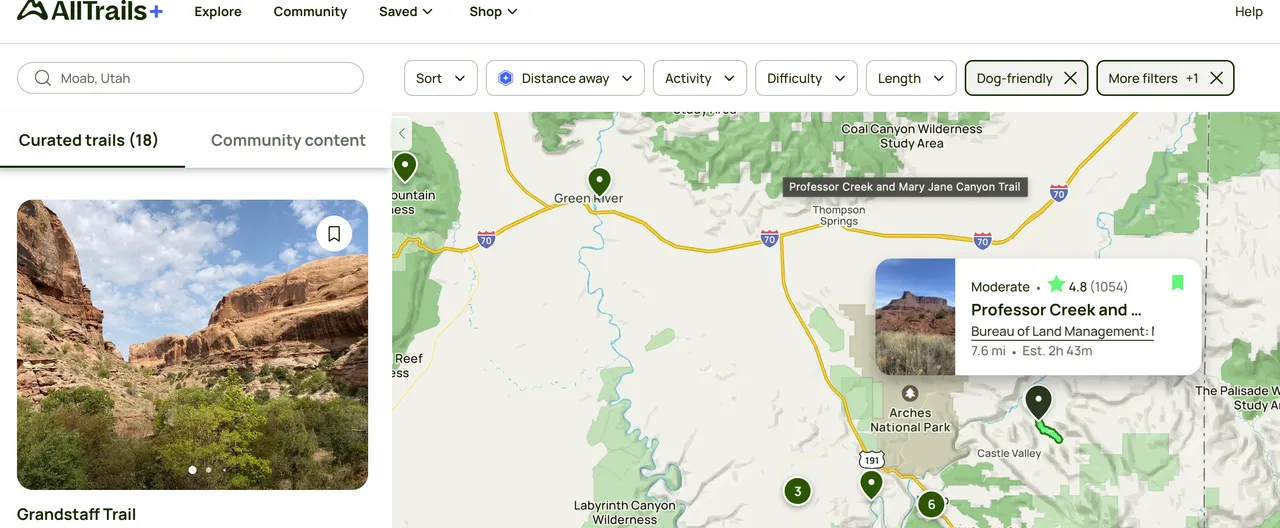Viewport: 1280px width, 528px height.
Task: Open the Saved menu
Action: 405,12
